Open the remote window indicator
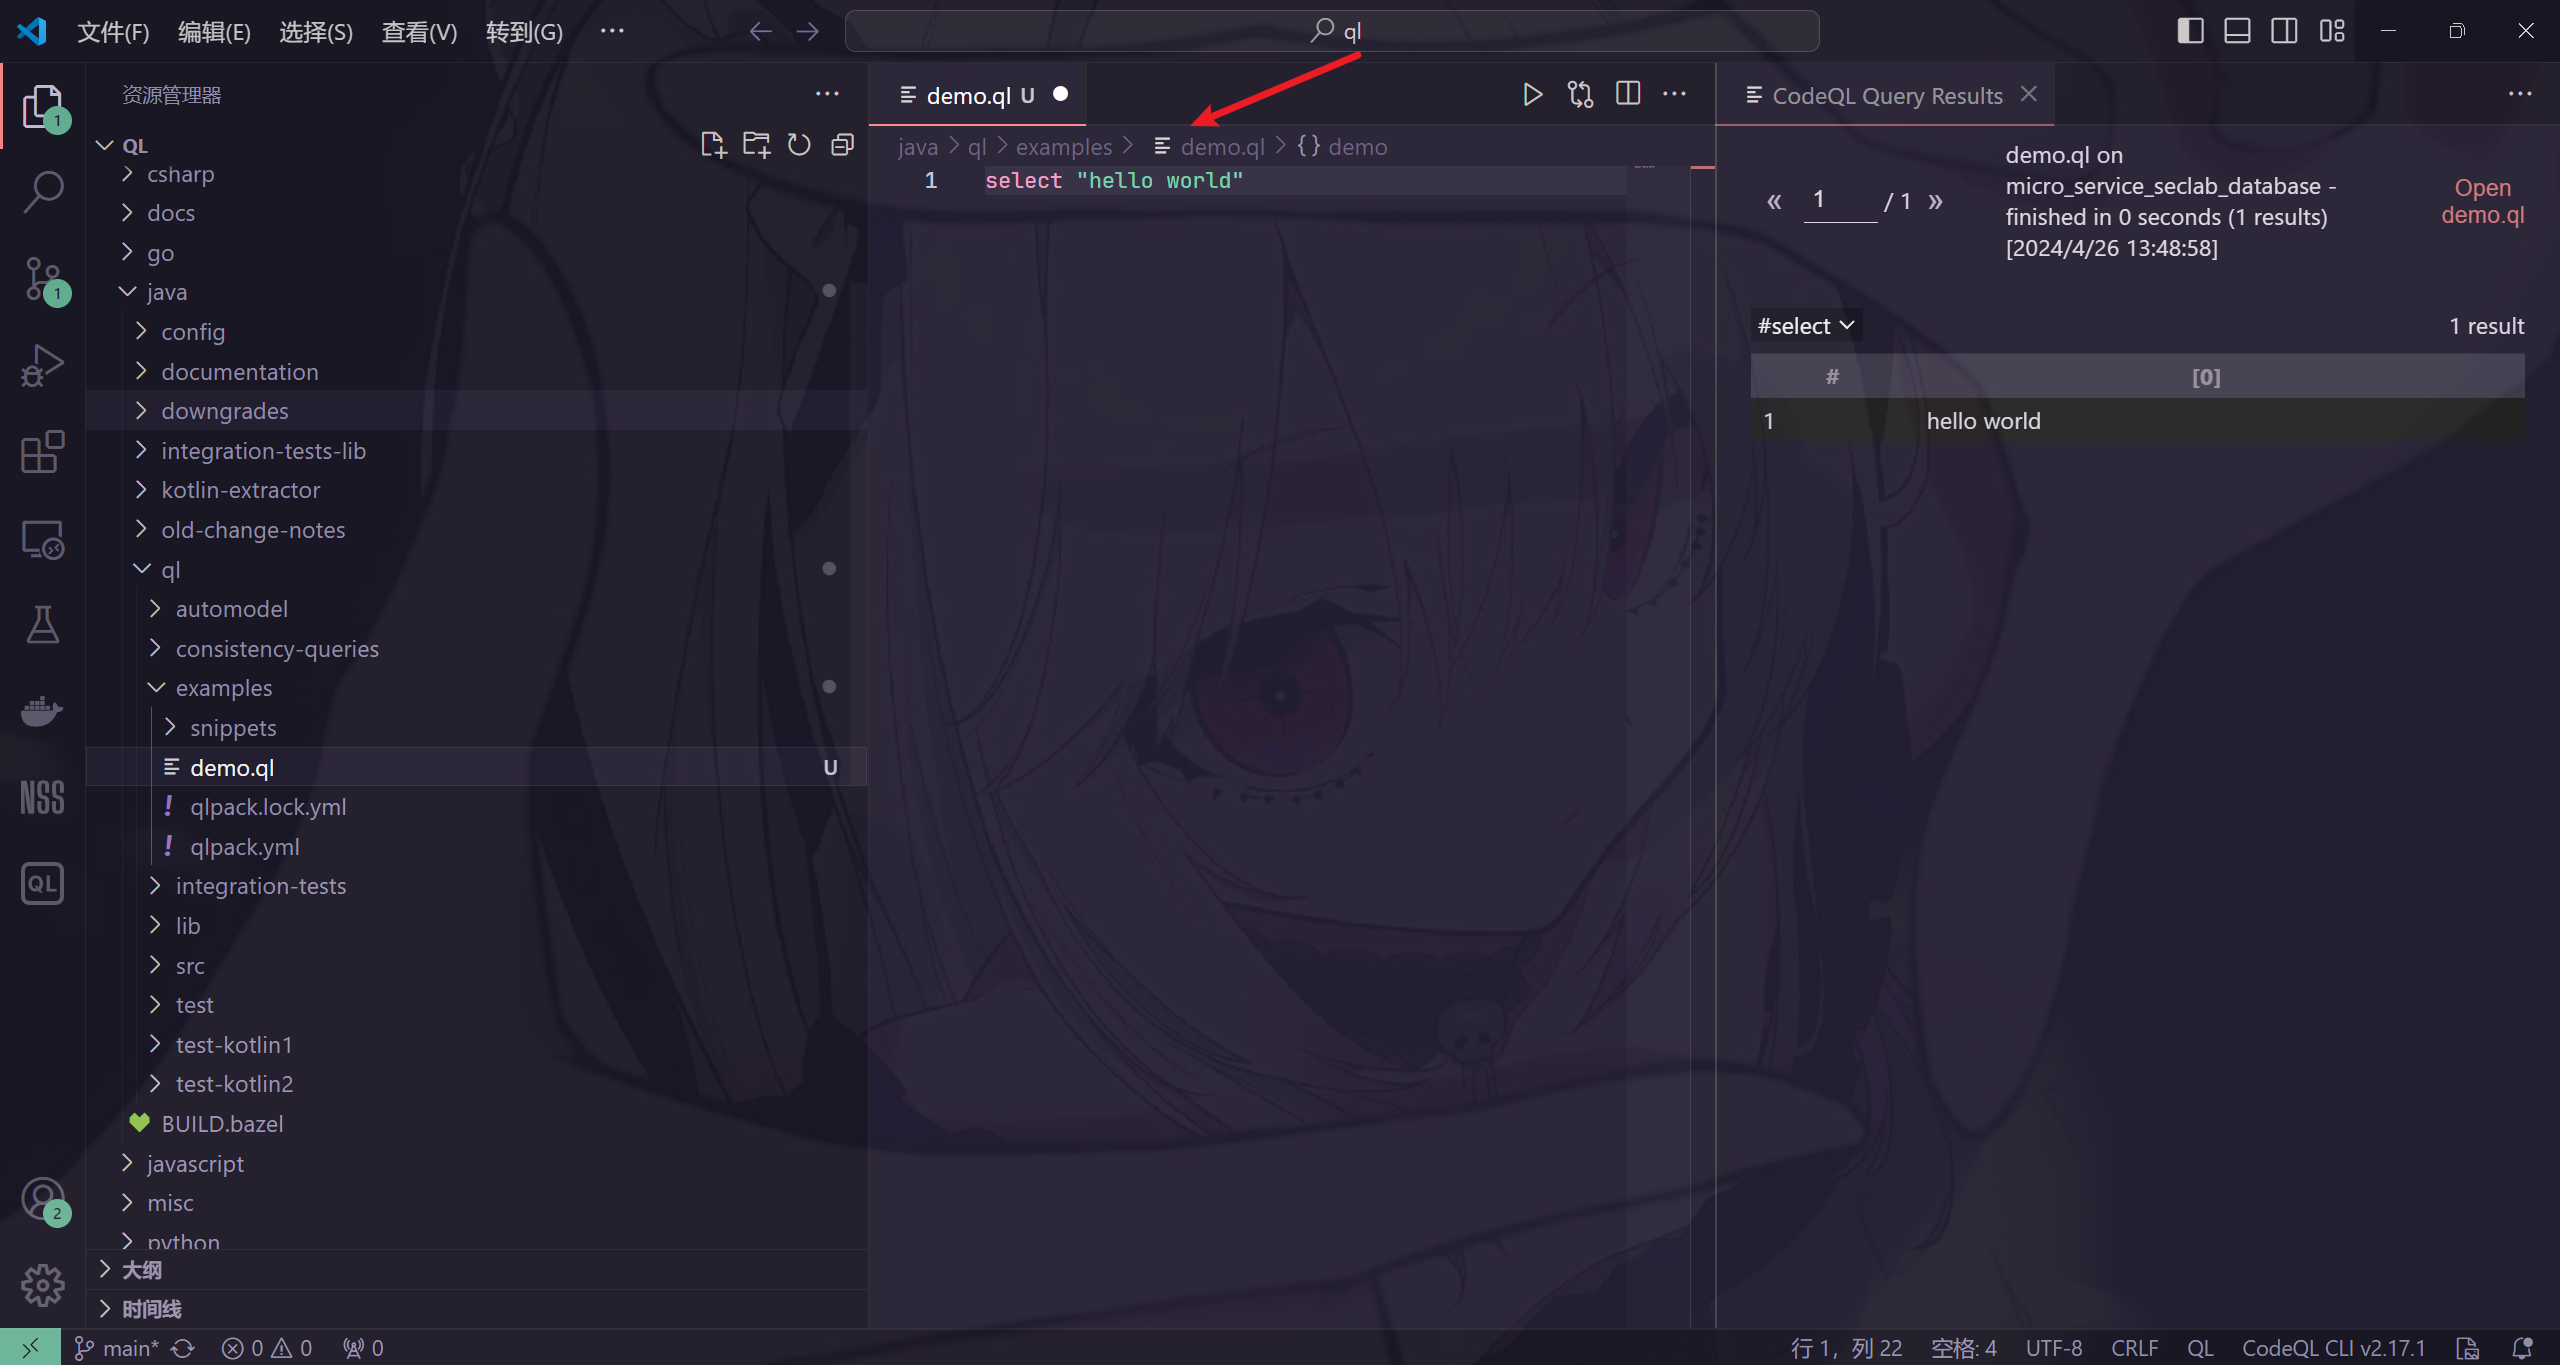Image resolution: width=2560 pixels, height=1365 pixels. pos(30,1347)
